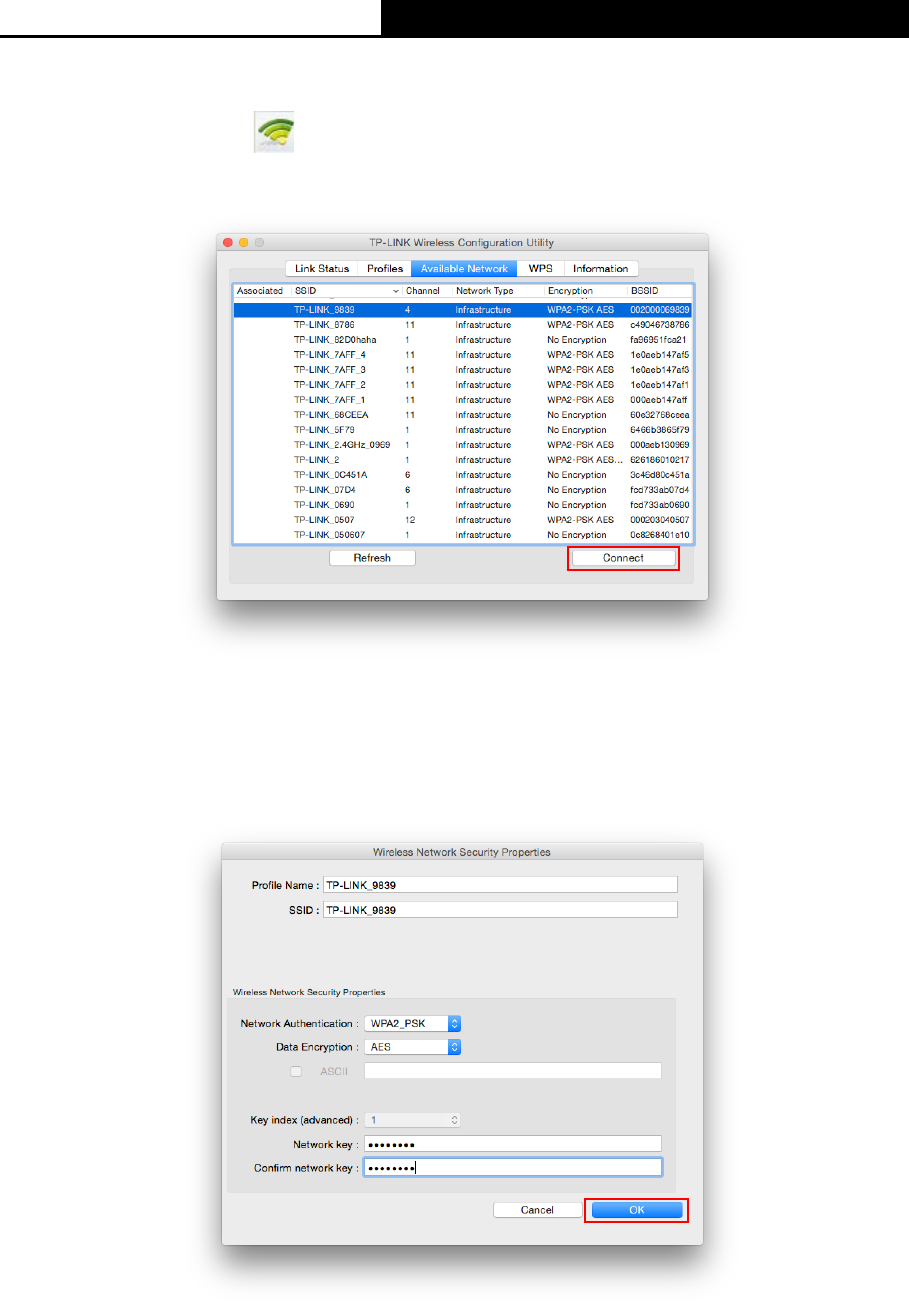Select network TP-LINK_7AFF_2
909x1307 pixels.
coord(463,385)
